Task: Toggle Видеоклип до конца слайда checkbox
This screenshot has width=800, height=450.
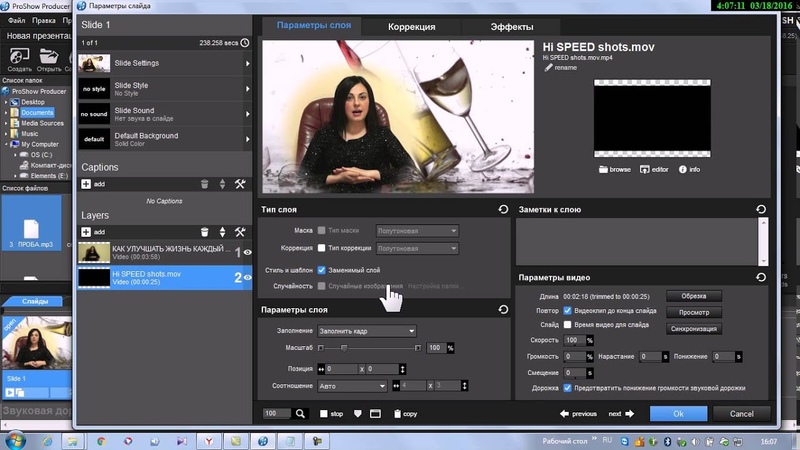Action: click(567, 310)
